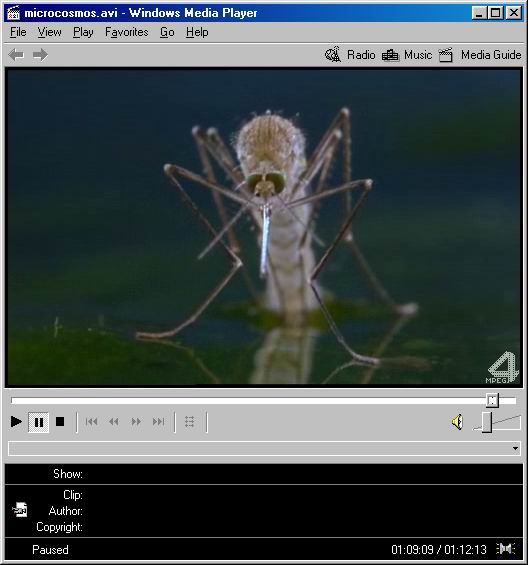The width and height of the screenshot is (528, 565).
Task: Stop the video playback
Action: tap(60, 421)
